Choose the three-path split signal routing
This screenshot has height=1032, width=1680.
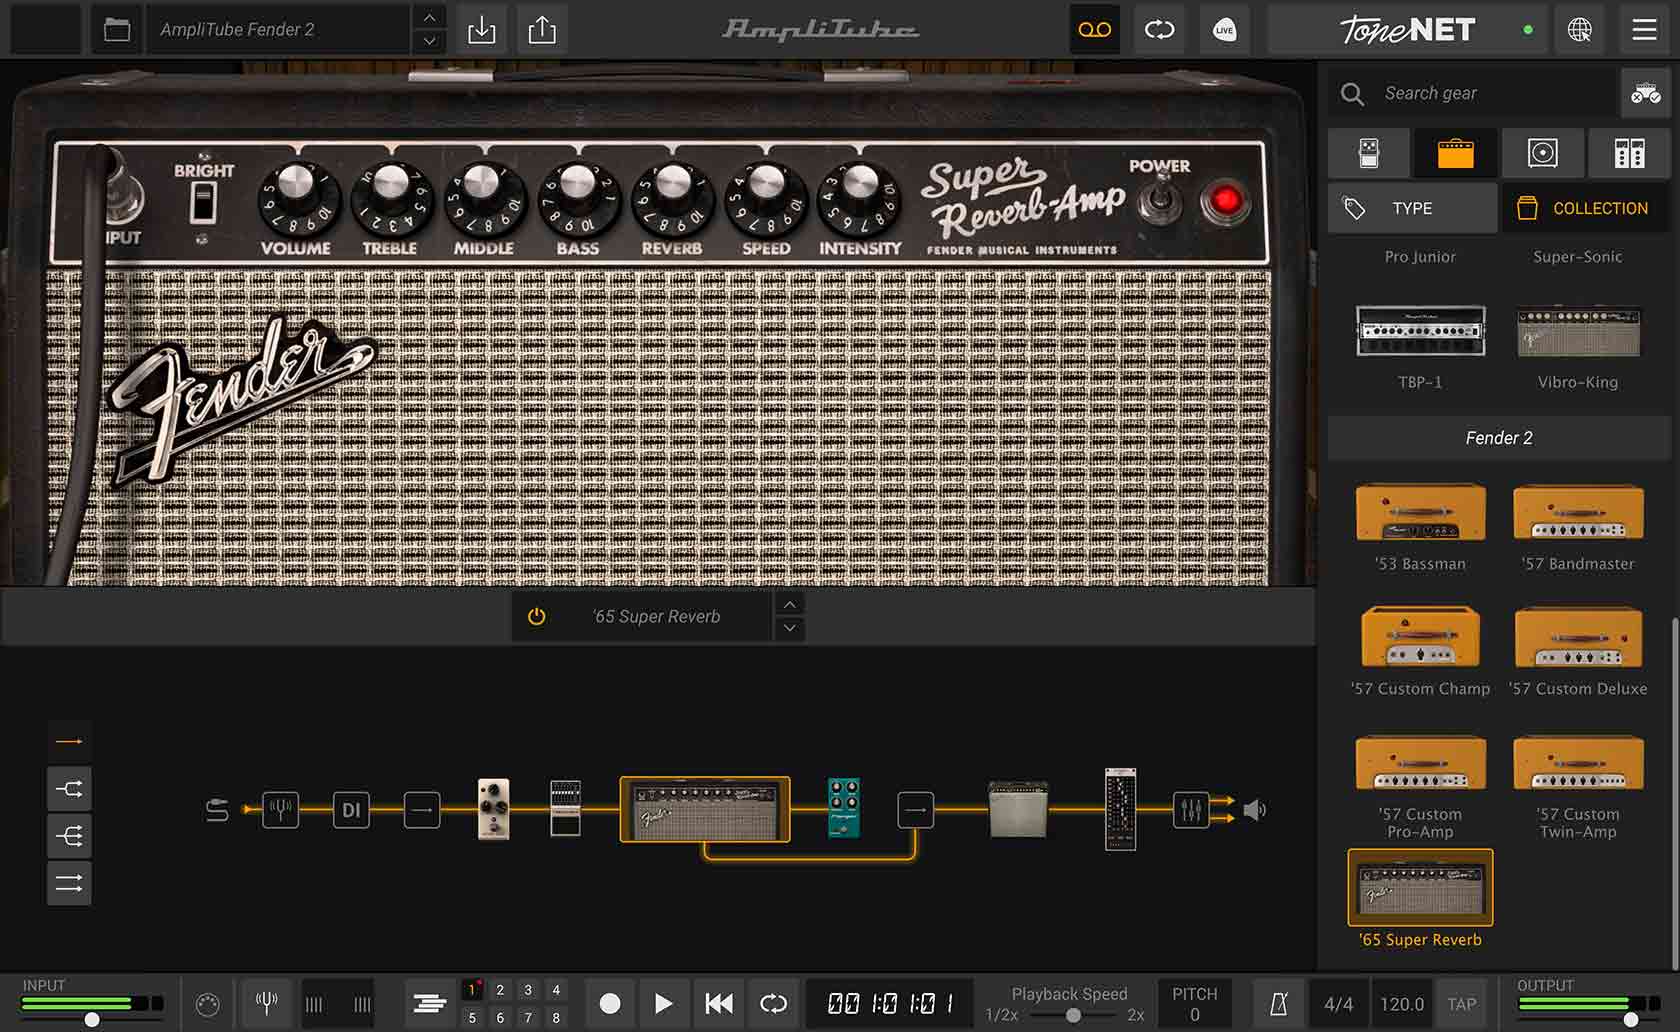(x=69, y=836)
